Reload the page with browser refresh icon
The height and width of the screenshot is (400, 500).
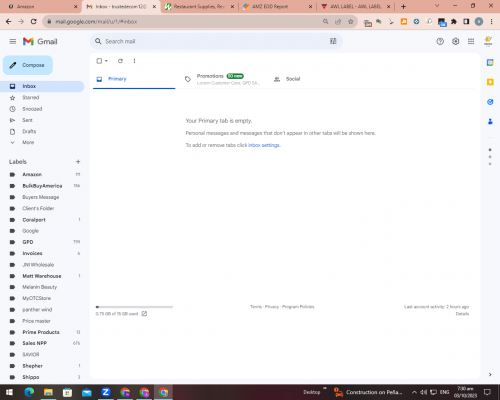(x=33, y=22)
